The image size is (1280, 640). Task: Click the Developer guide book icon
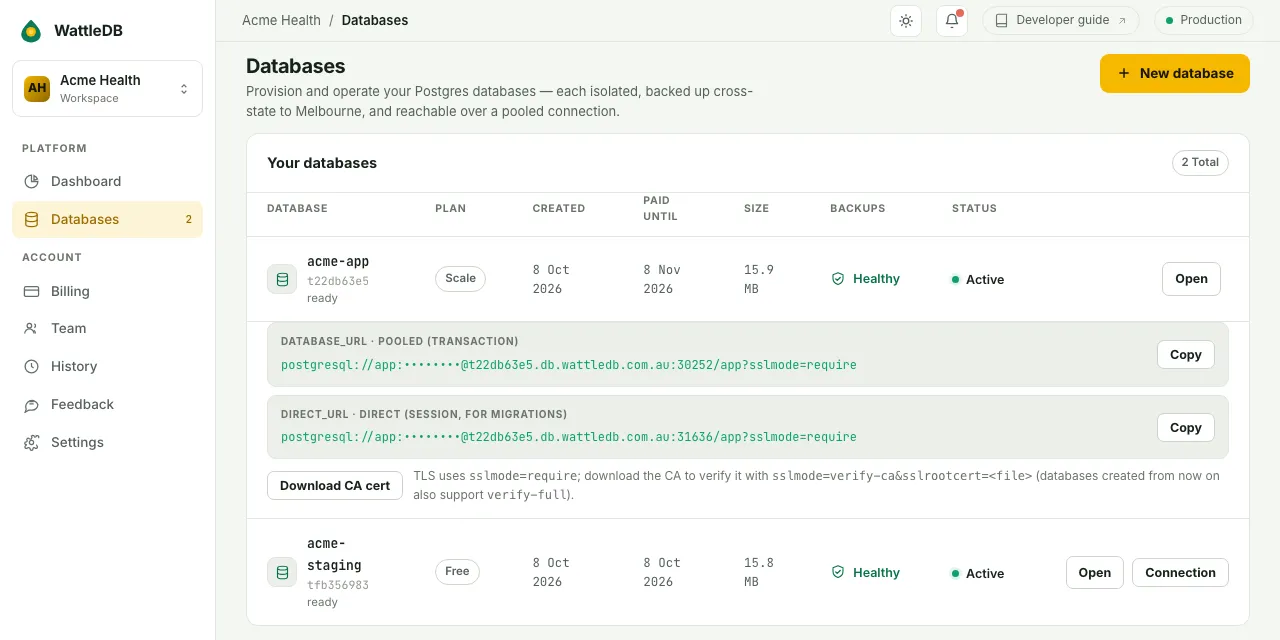pos(1001,20)
